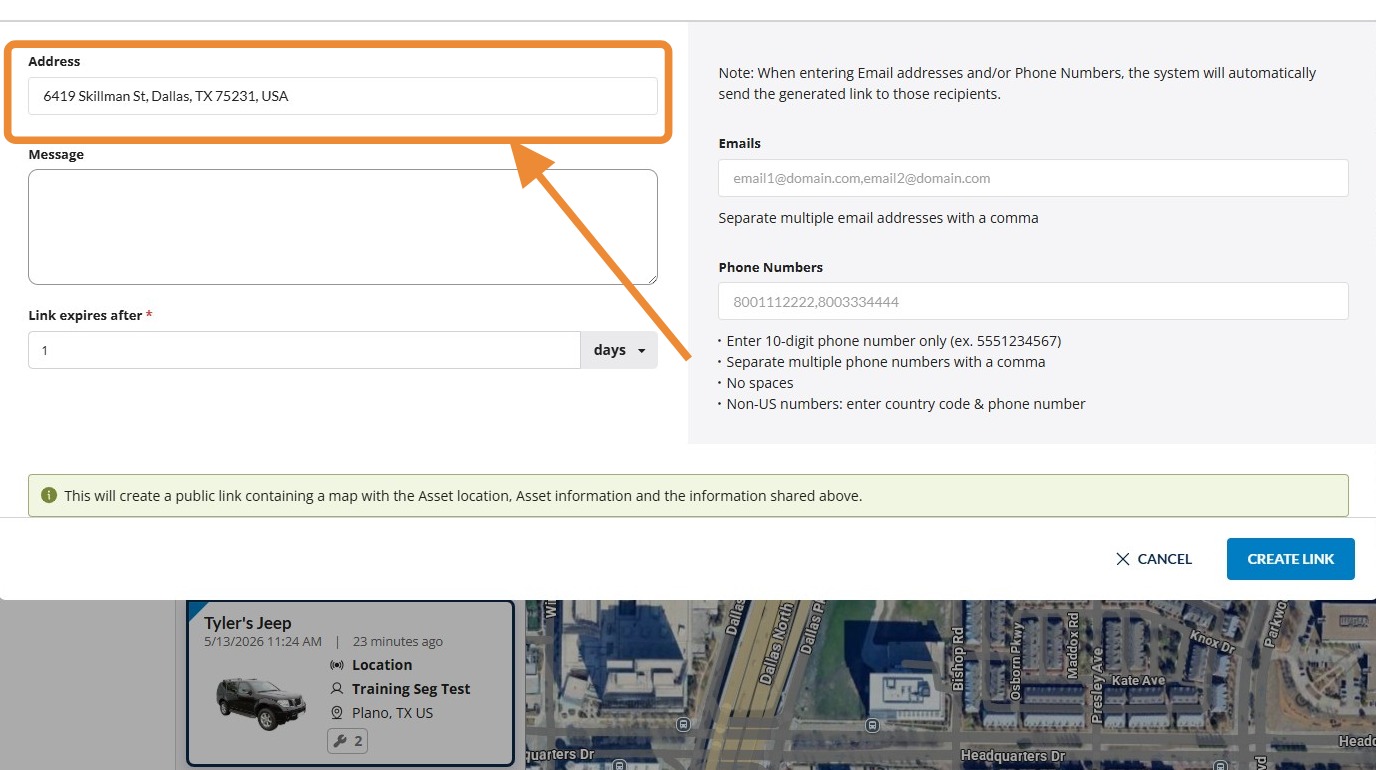Select the Tyler's Jeep asset card title
This screenshot has height=770, width=1376.
click(x=248, y=623)
